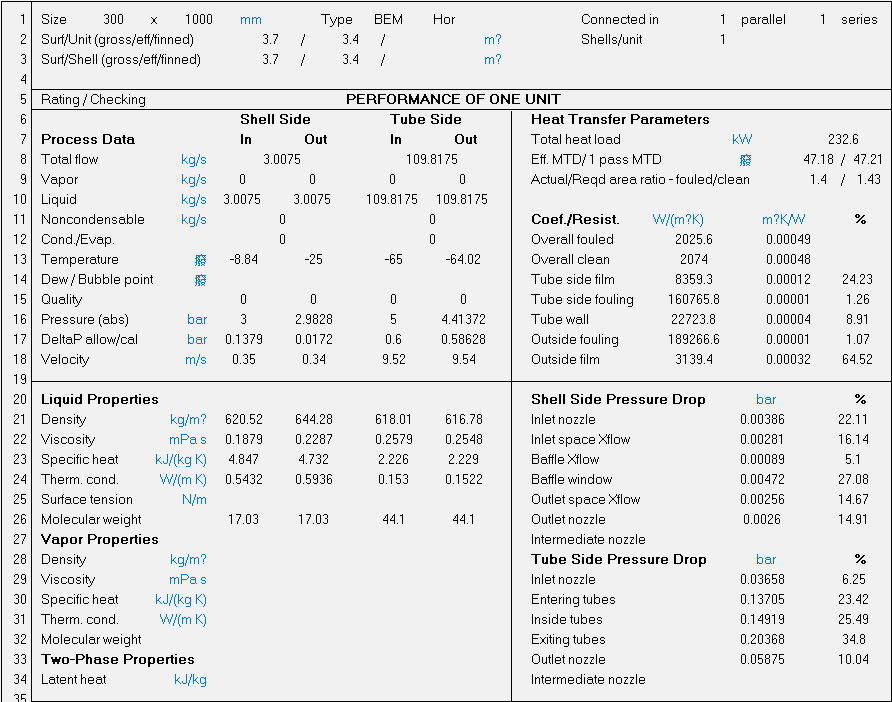Click the tube inlet velocity 9.52

393,360
